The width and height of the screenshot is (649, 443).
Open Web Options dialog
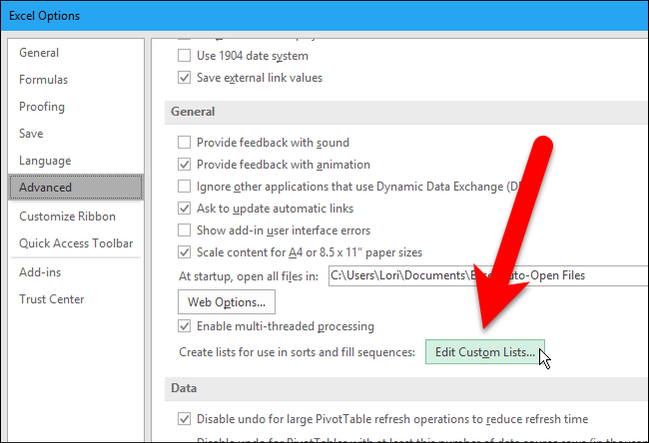[226, 302]
